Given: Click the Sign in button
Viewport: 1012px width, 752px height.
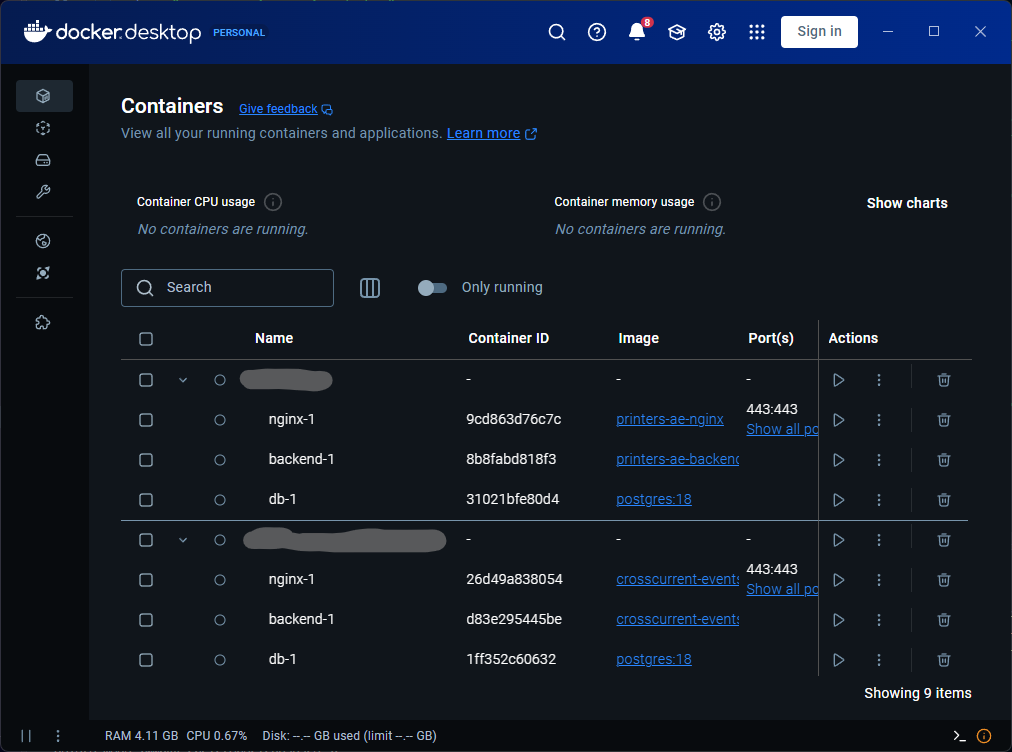Looking at the screenshot, I should [x=819, y=32].
